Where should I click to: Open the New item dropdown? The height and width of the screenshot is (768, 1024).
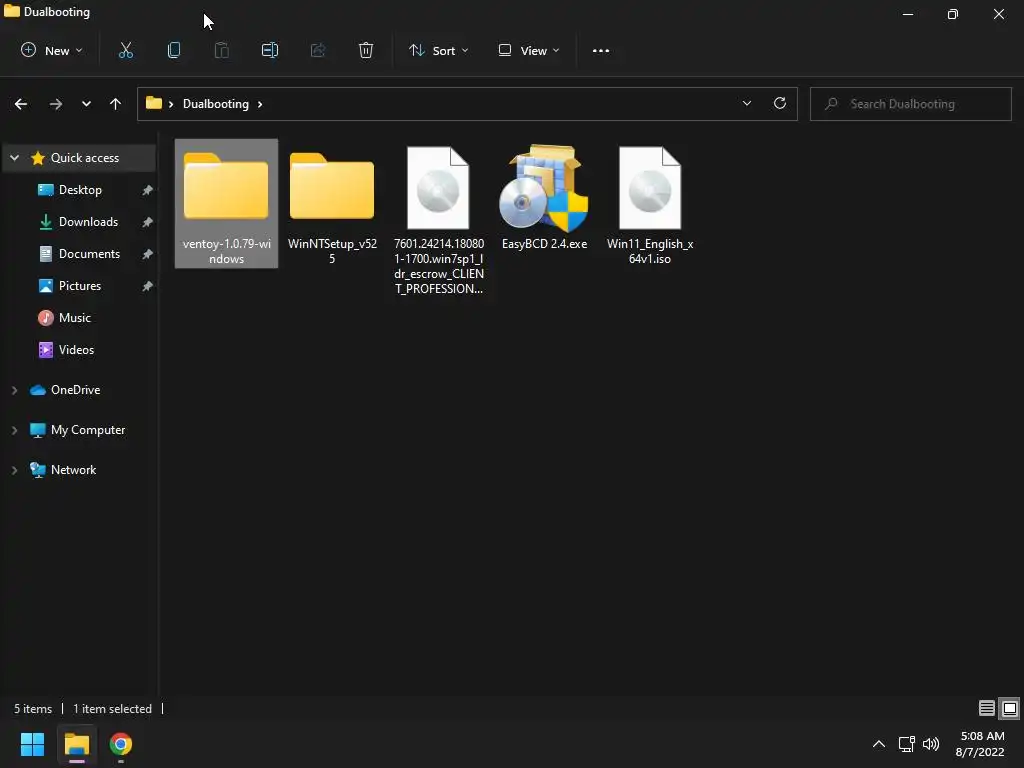point(52,50)
